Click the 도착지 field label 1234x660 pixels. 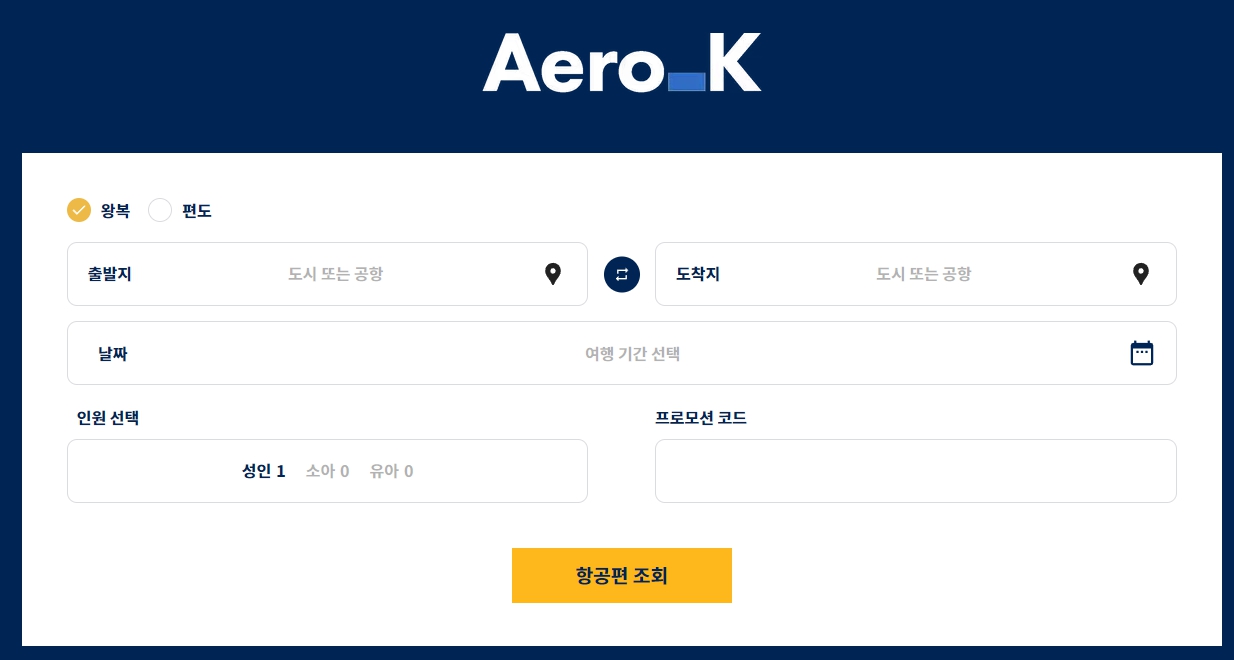pyautogui.click(x=697, y=274)
